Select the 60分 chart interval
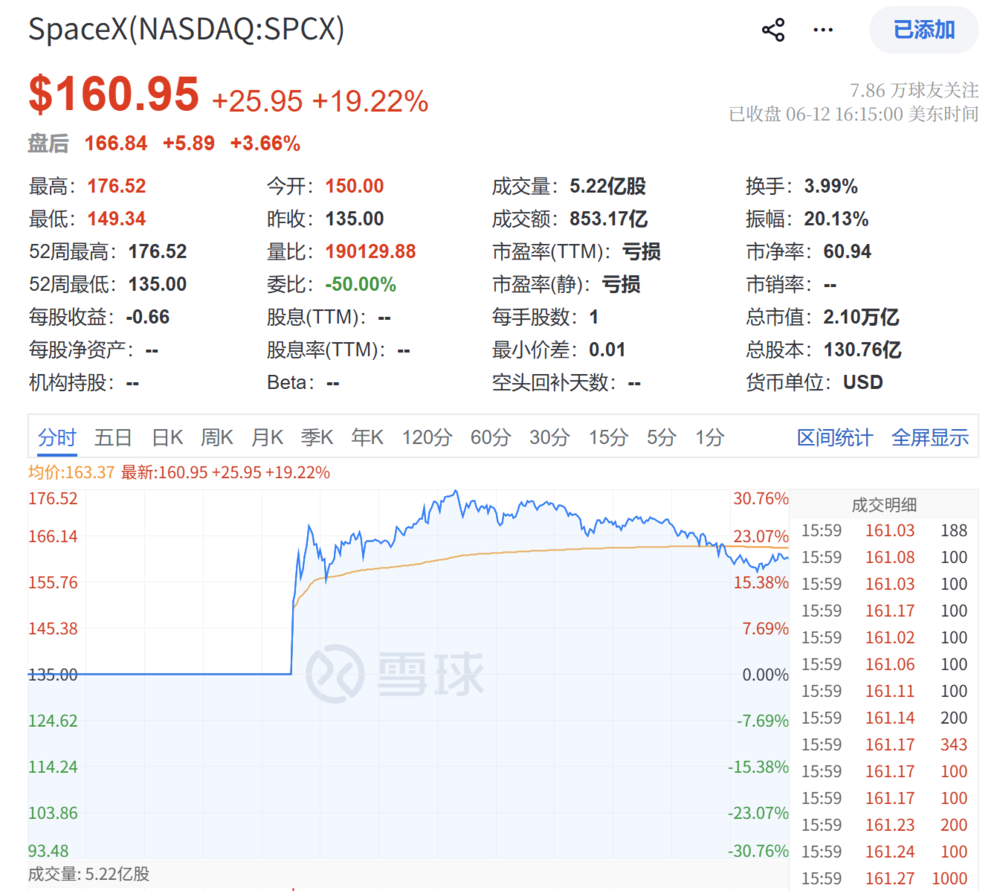This screenshot has width=1000, height=891. (490, 438)
